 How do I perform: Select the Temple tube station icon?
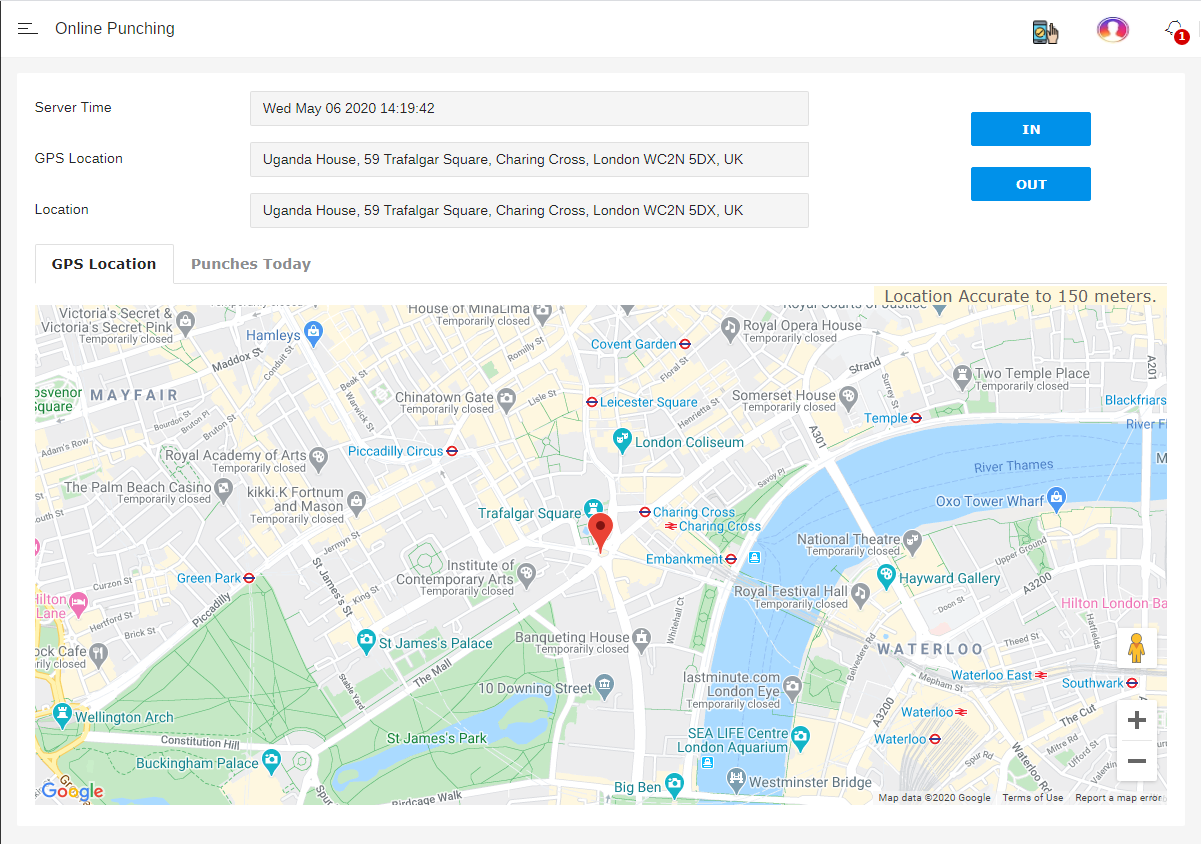(x=916, y=418)
